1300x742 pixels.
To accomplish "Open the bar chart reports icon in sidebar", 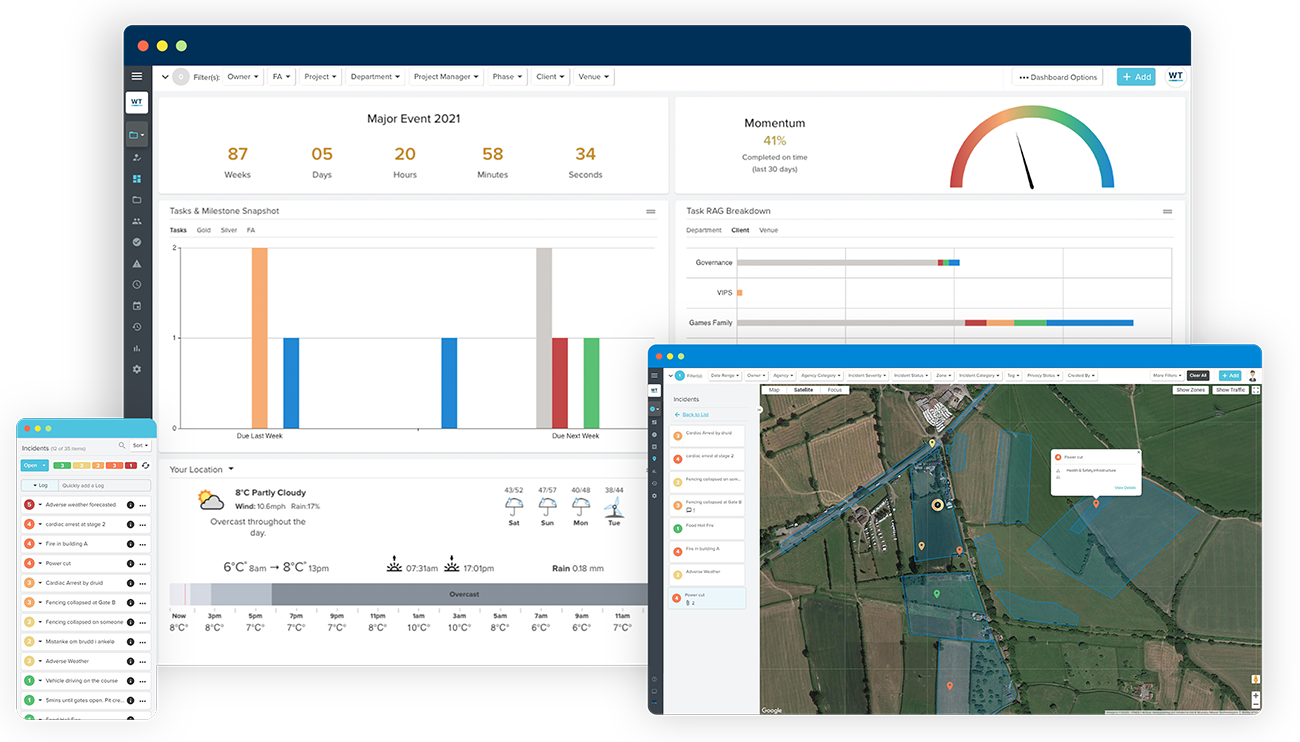I will [x=137, y=348].
